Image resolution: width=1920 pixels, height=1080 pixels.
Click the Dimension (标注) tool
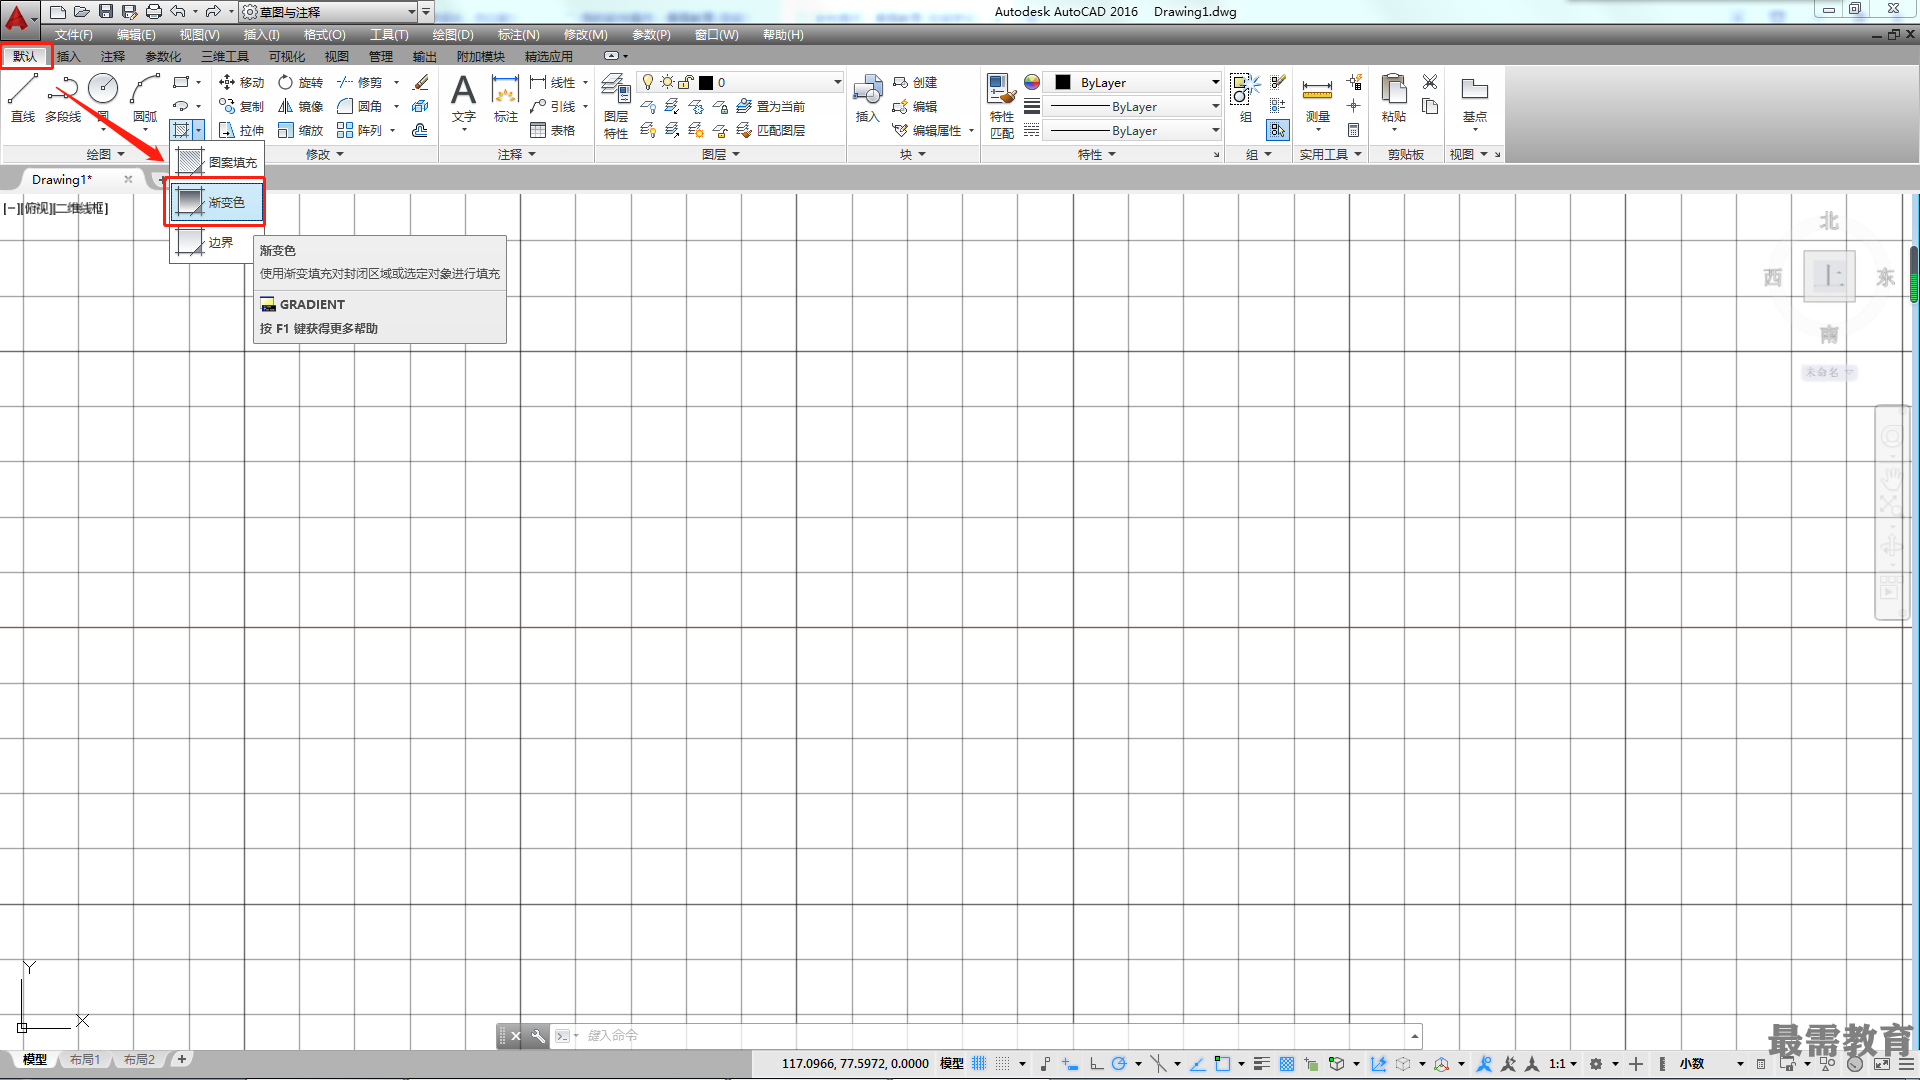tap(506, 98)
